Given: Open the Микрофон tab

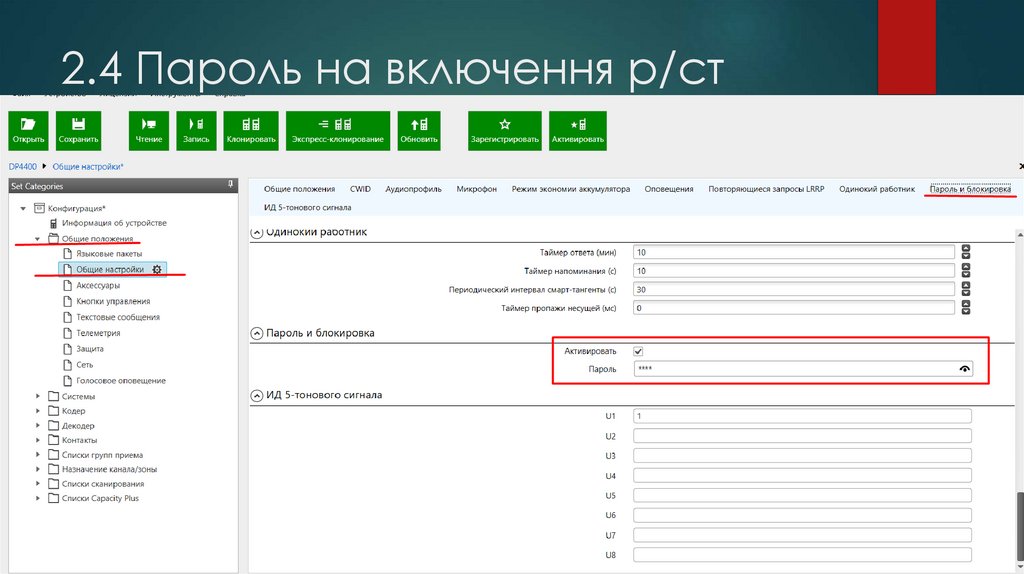Looking at the screenshot, I should (x=476, y=189).
